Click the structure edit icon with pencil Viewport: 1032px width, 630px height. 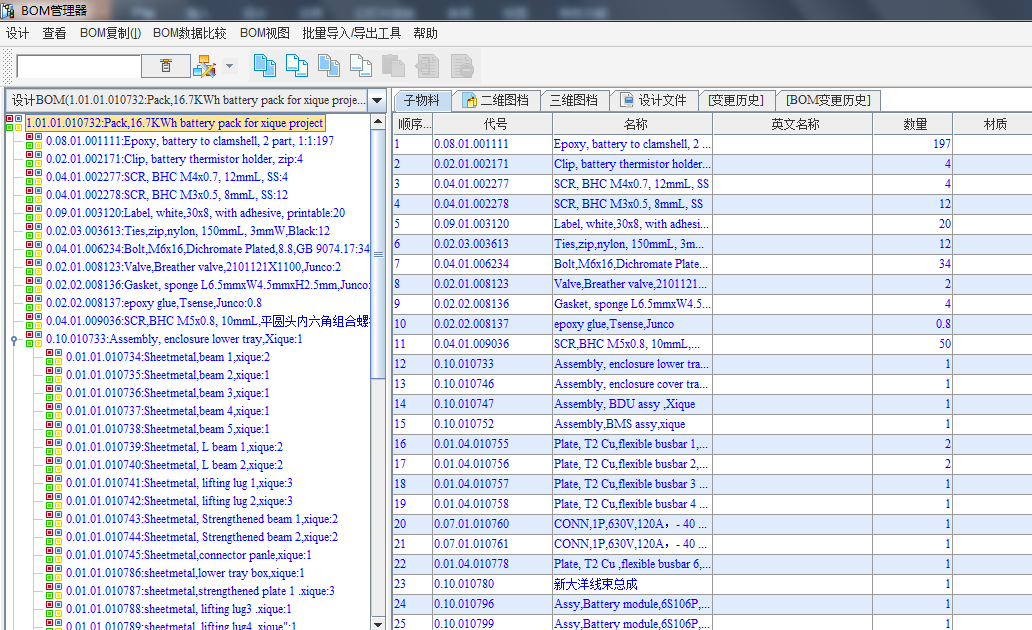click(203, 66)
